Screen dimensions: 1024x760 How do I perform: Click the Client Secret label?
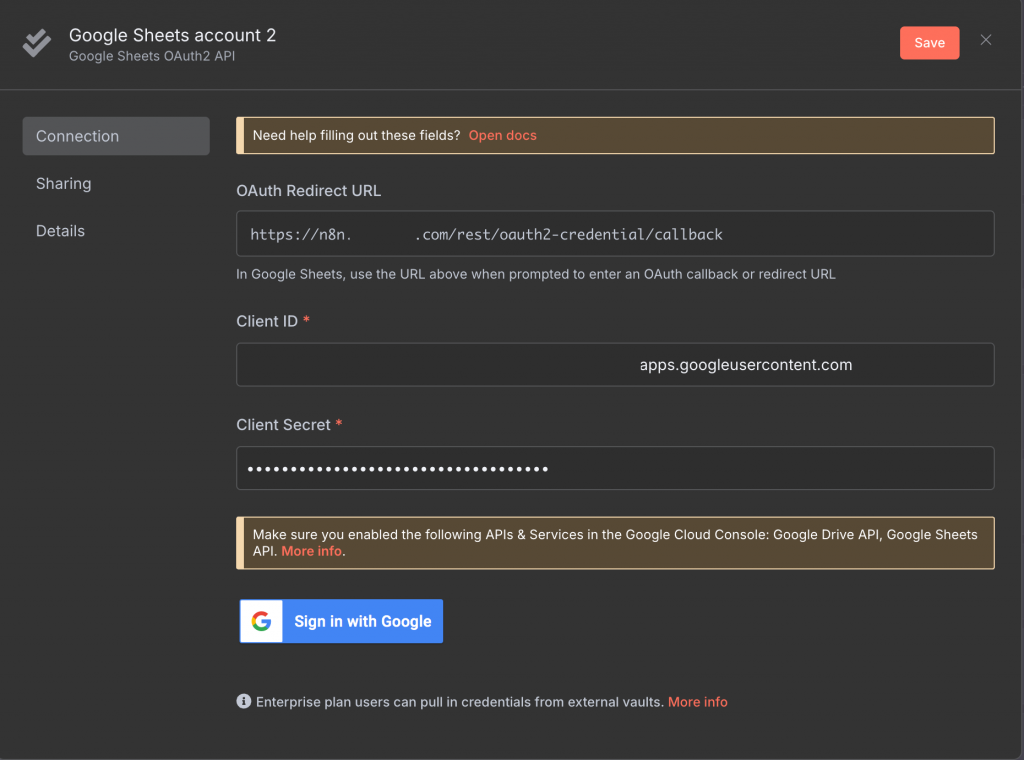tap(283, 425)
